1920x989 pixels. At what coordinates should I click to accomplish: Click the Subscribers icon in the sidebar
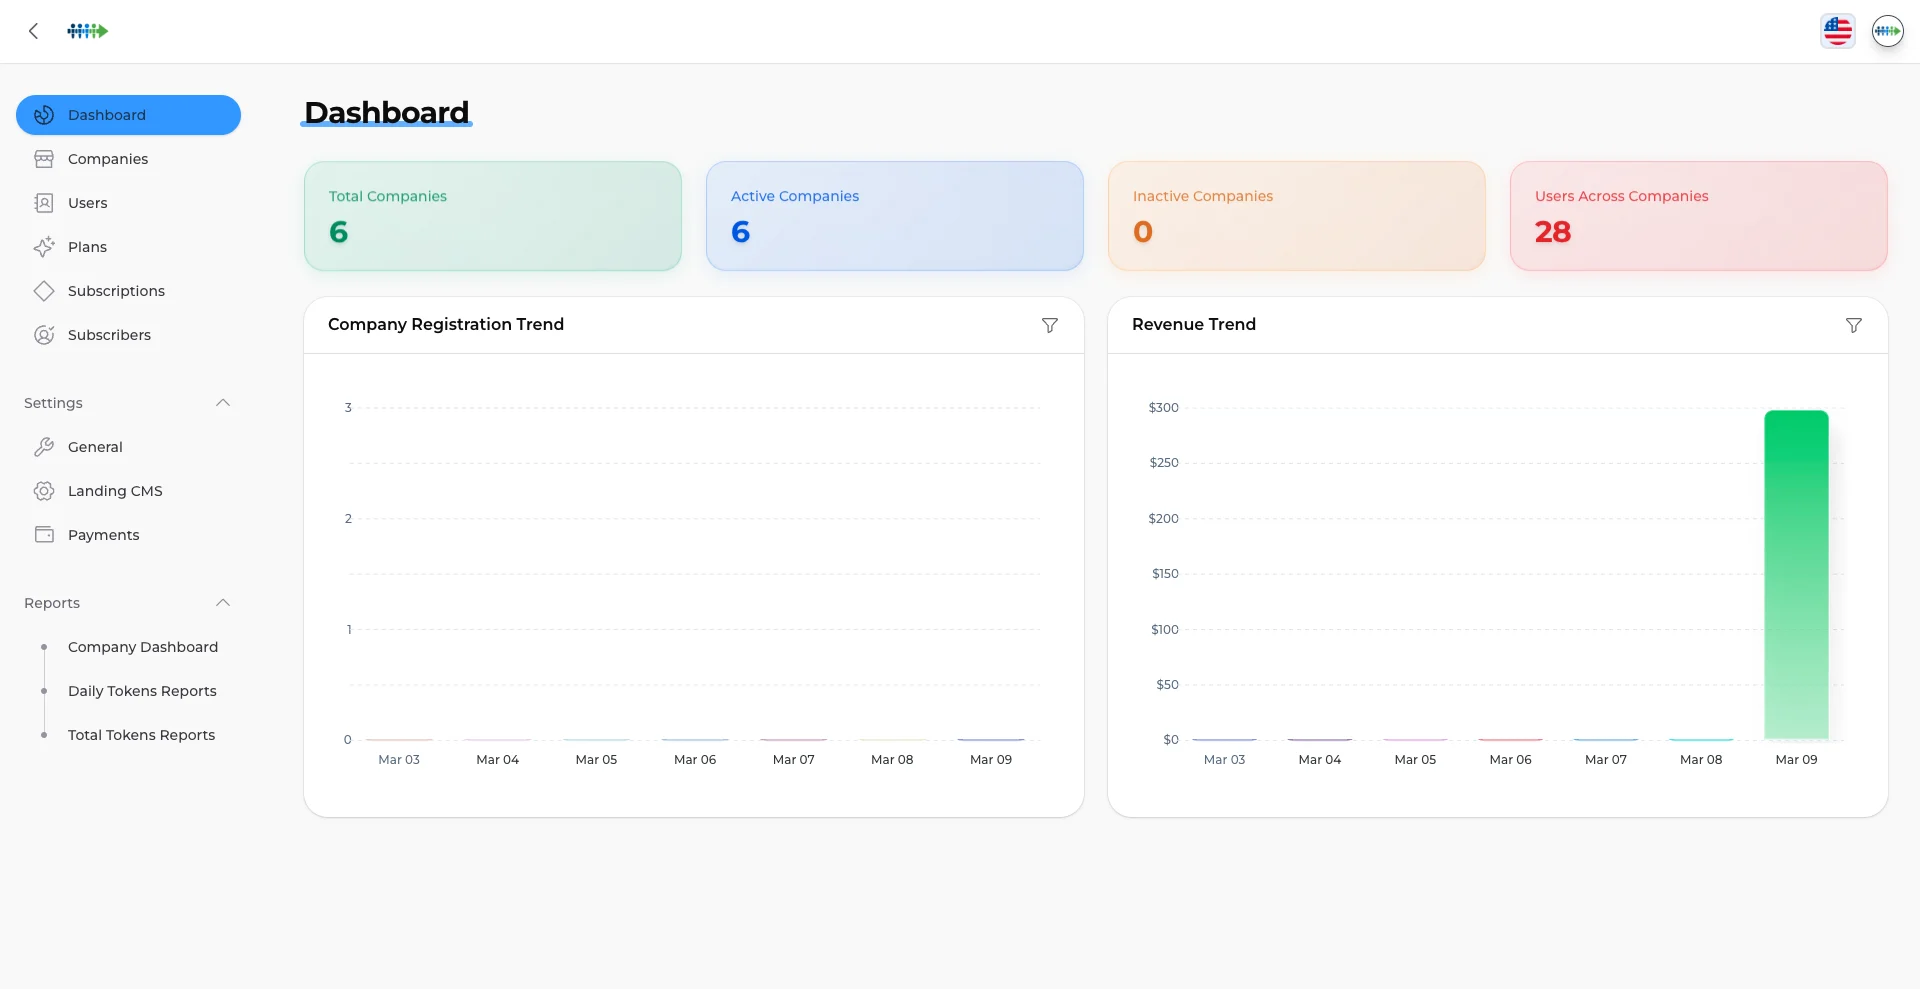click(x=44, y=335)
